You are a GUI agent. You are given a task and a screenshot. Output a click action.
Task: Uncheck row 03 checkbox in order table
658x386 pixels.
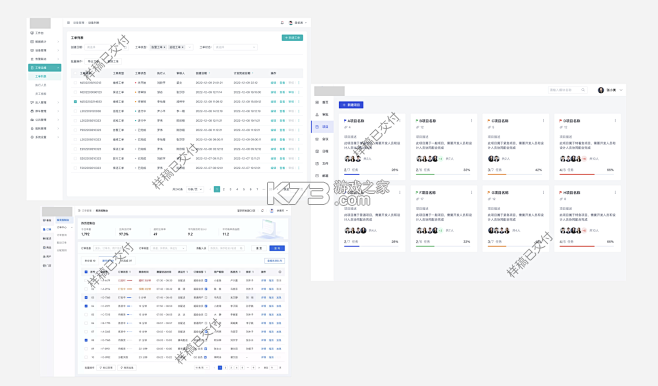86,297
